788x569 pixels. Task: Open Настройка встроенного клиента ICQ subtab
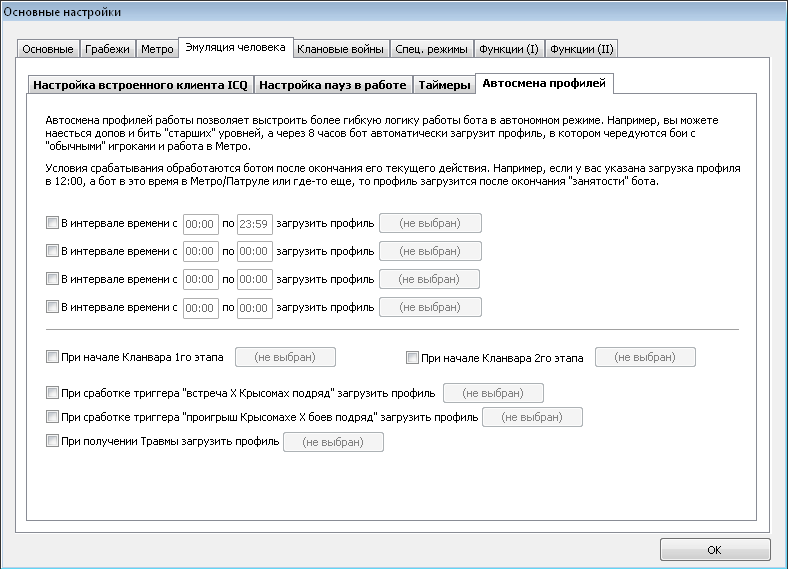click(141, 85)
